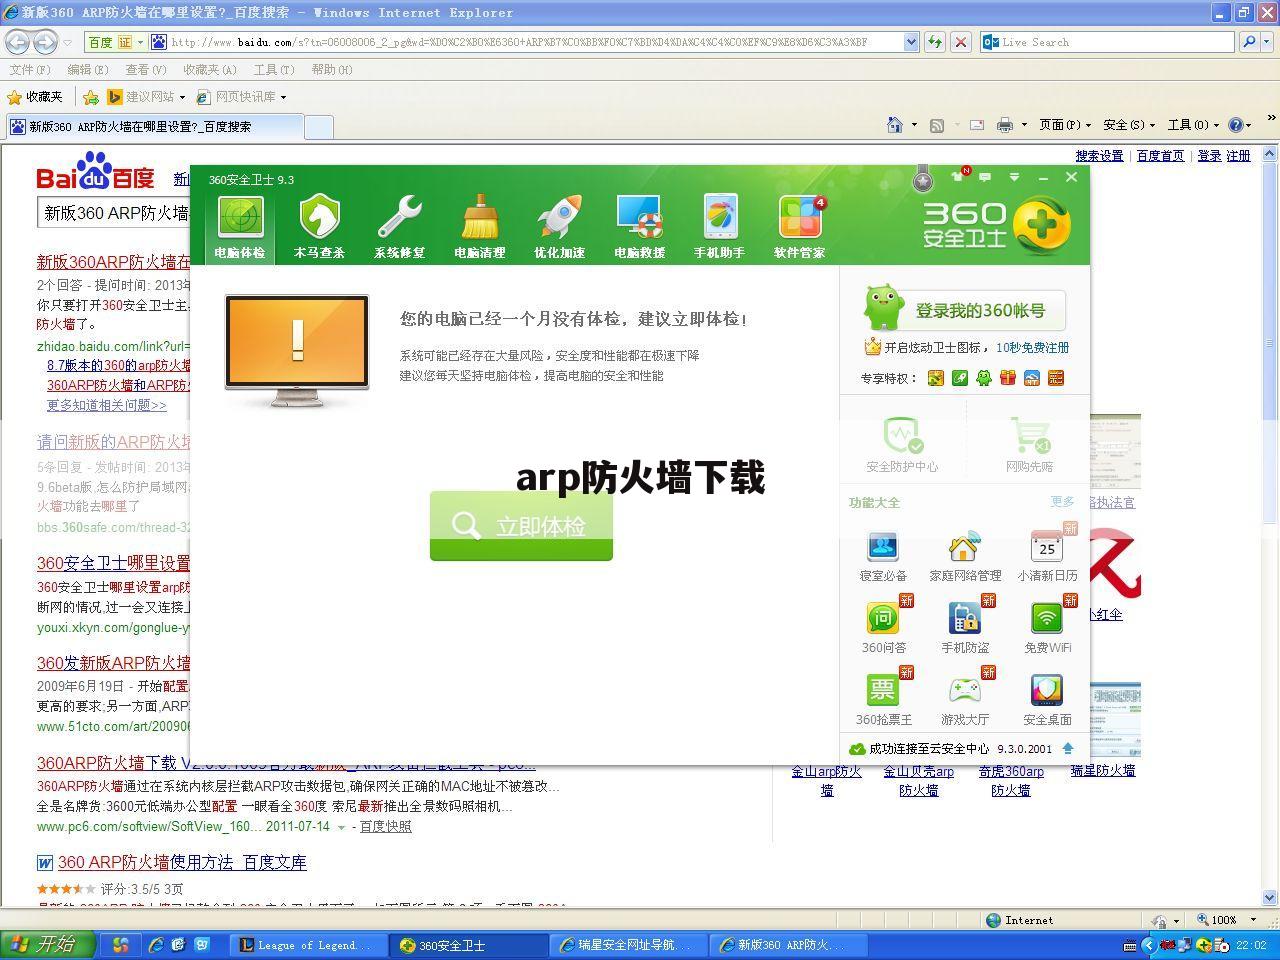Open the 小清新日历 calendar tool
The height and width of the screenshot is (960, 1280).
tap(1047, 556)
